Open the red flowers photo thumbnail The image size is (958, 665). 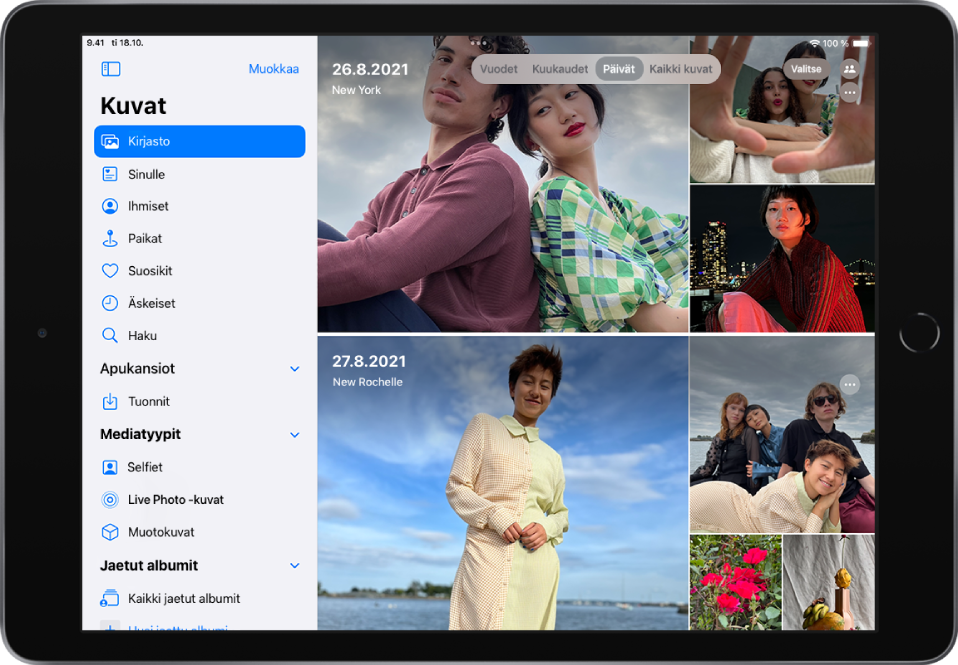click(x=735, y=582)
